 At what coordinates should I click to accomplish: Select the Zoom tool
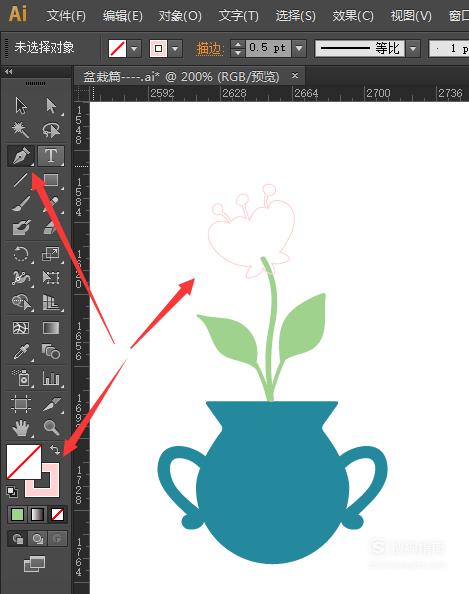tap(51, 428)
